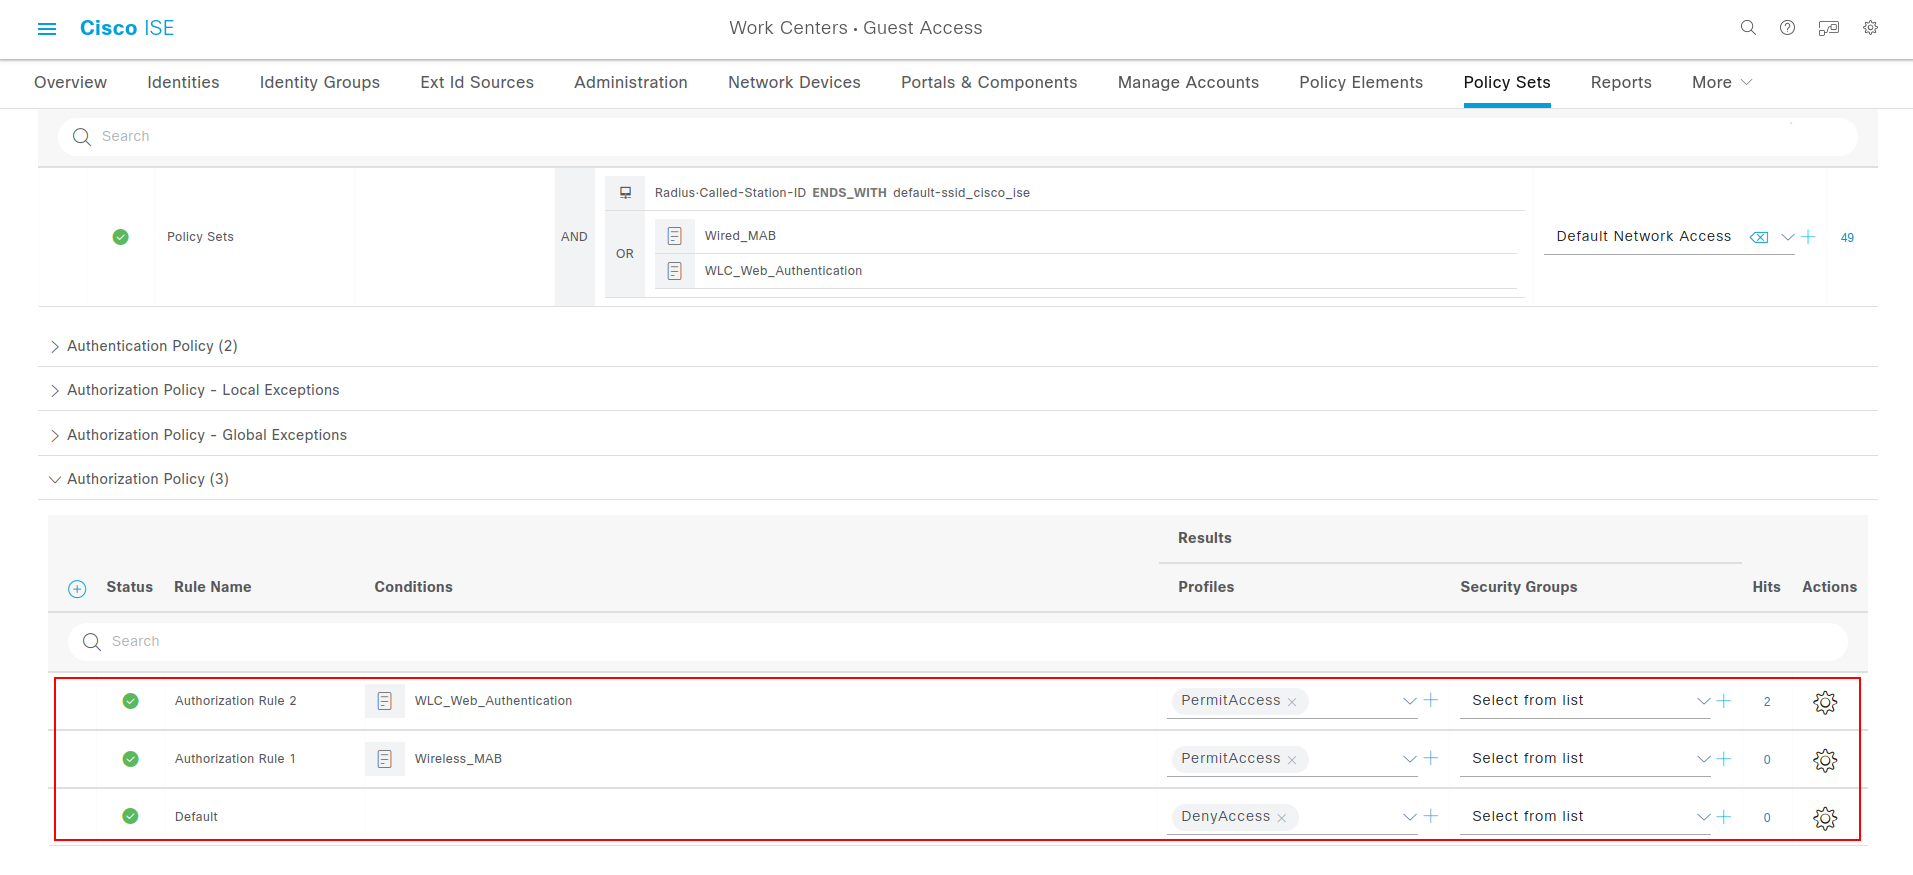Open the hamburger navigation menu
Image resolution: width=1913 pixels, height=875 pixels.
47,29
